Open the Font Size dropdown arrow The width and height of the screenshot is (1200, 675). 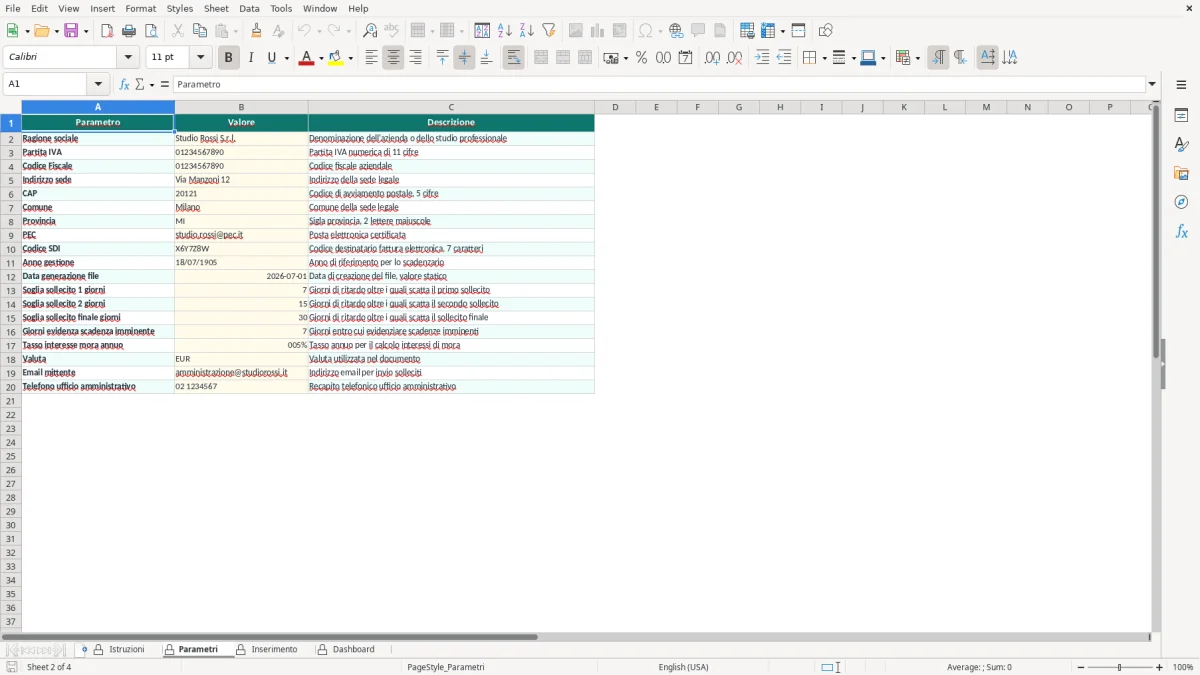tap(200, 58)
